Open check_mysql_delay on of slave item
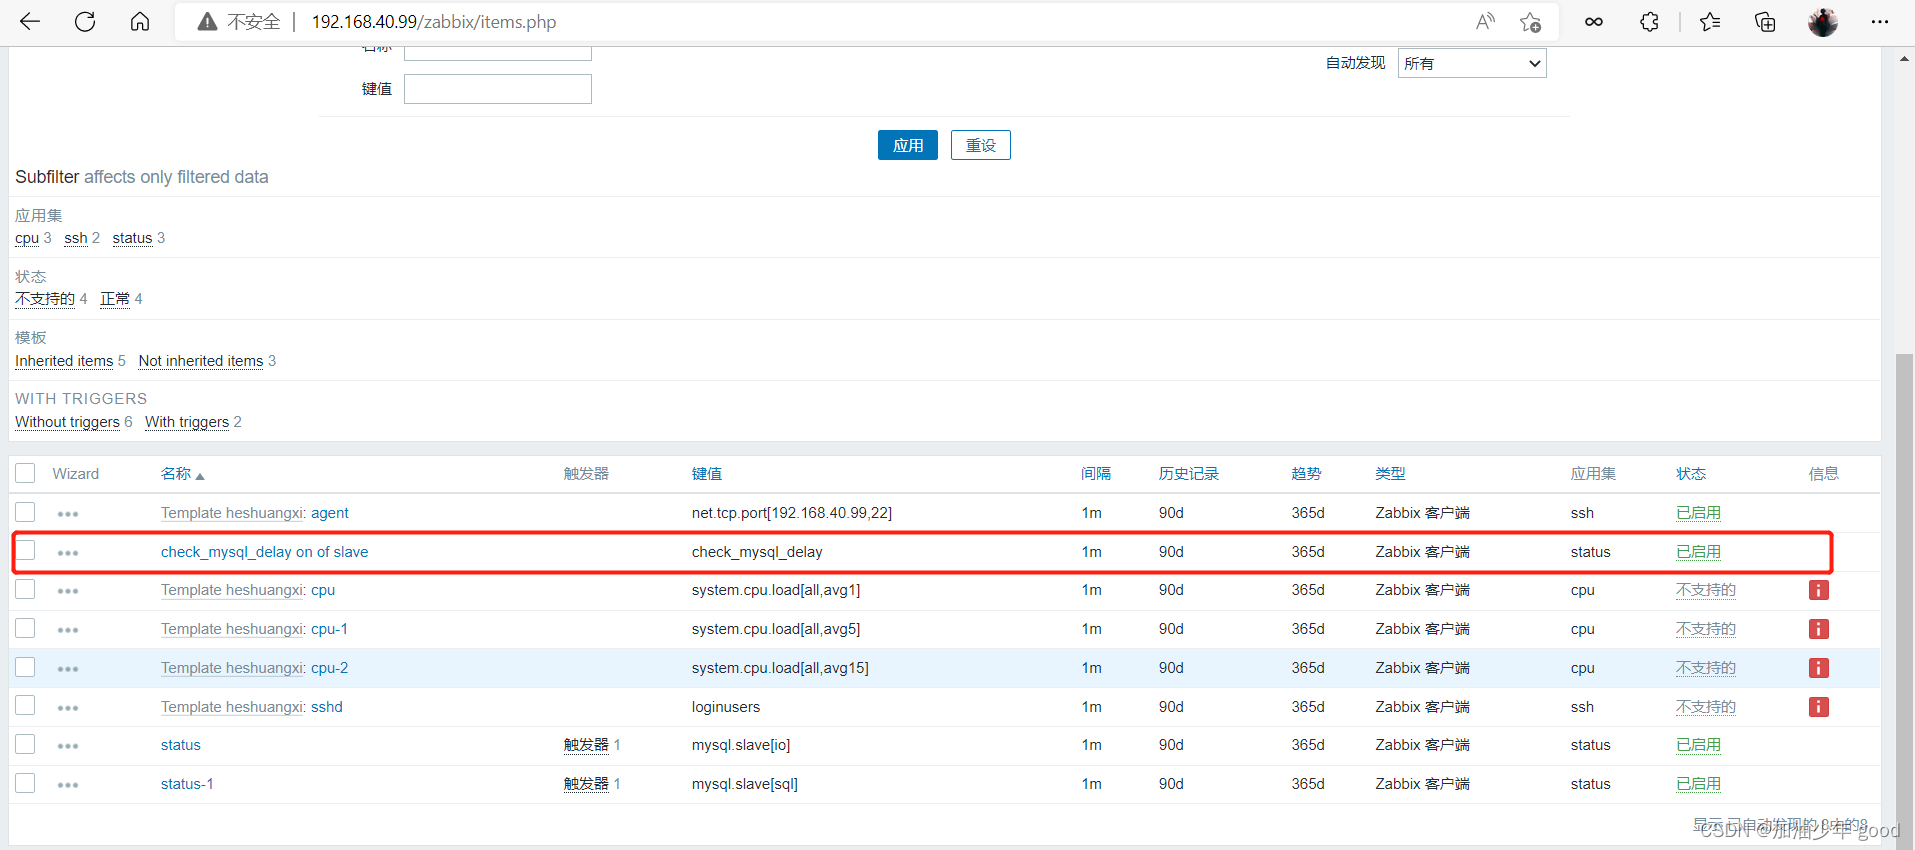The height and width of the screenshot is (850, 1915). click(264, 552)
